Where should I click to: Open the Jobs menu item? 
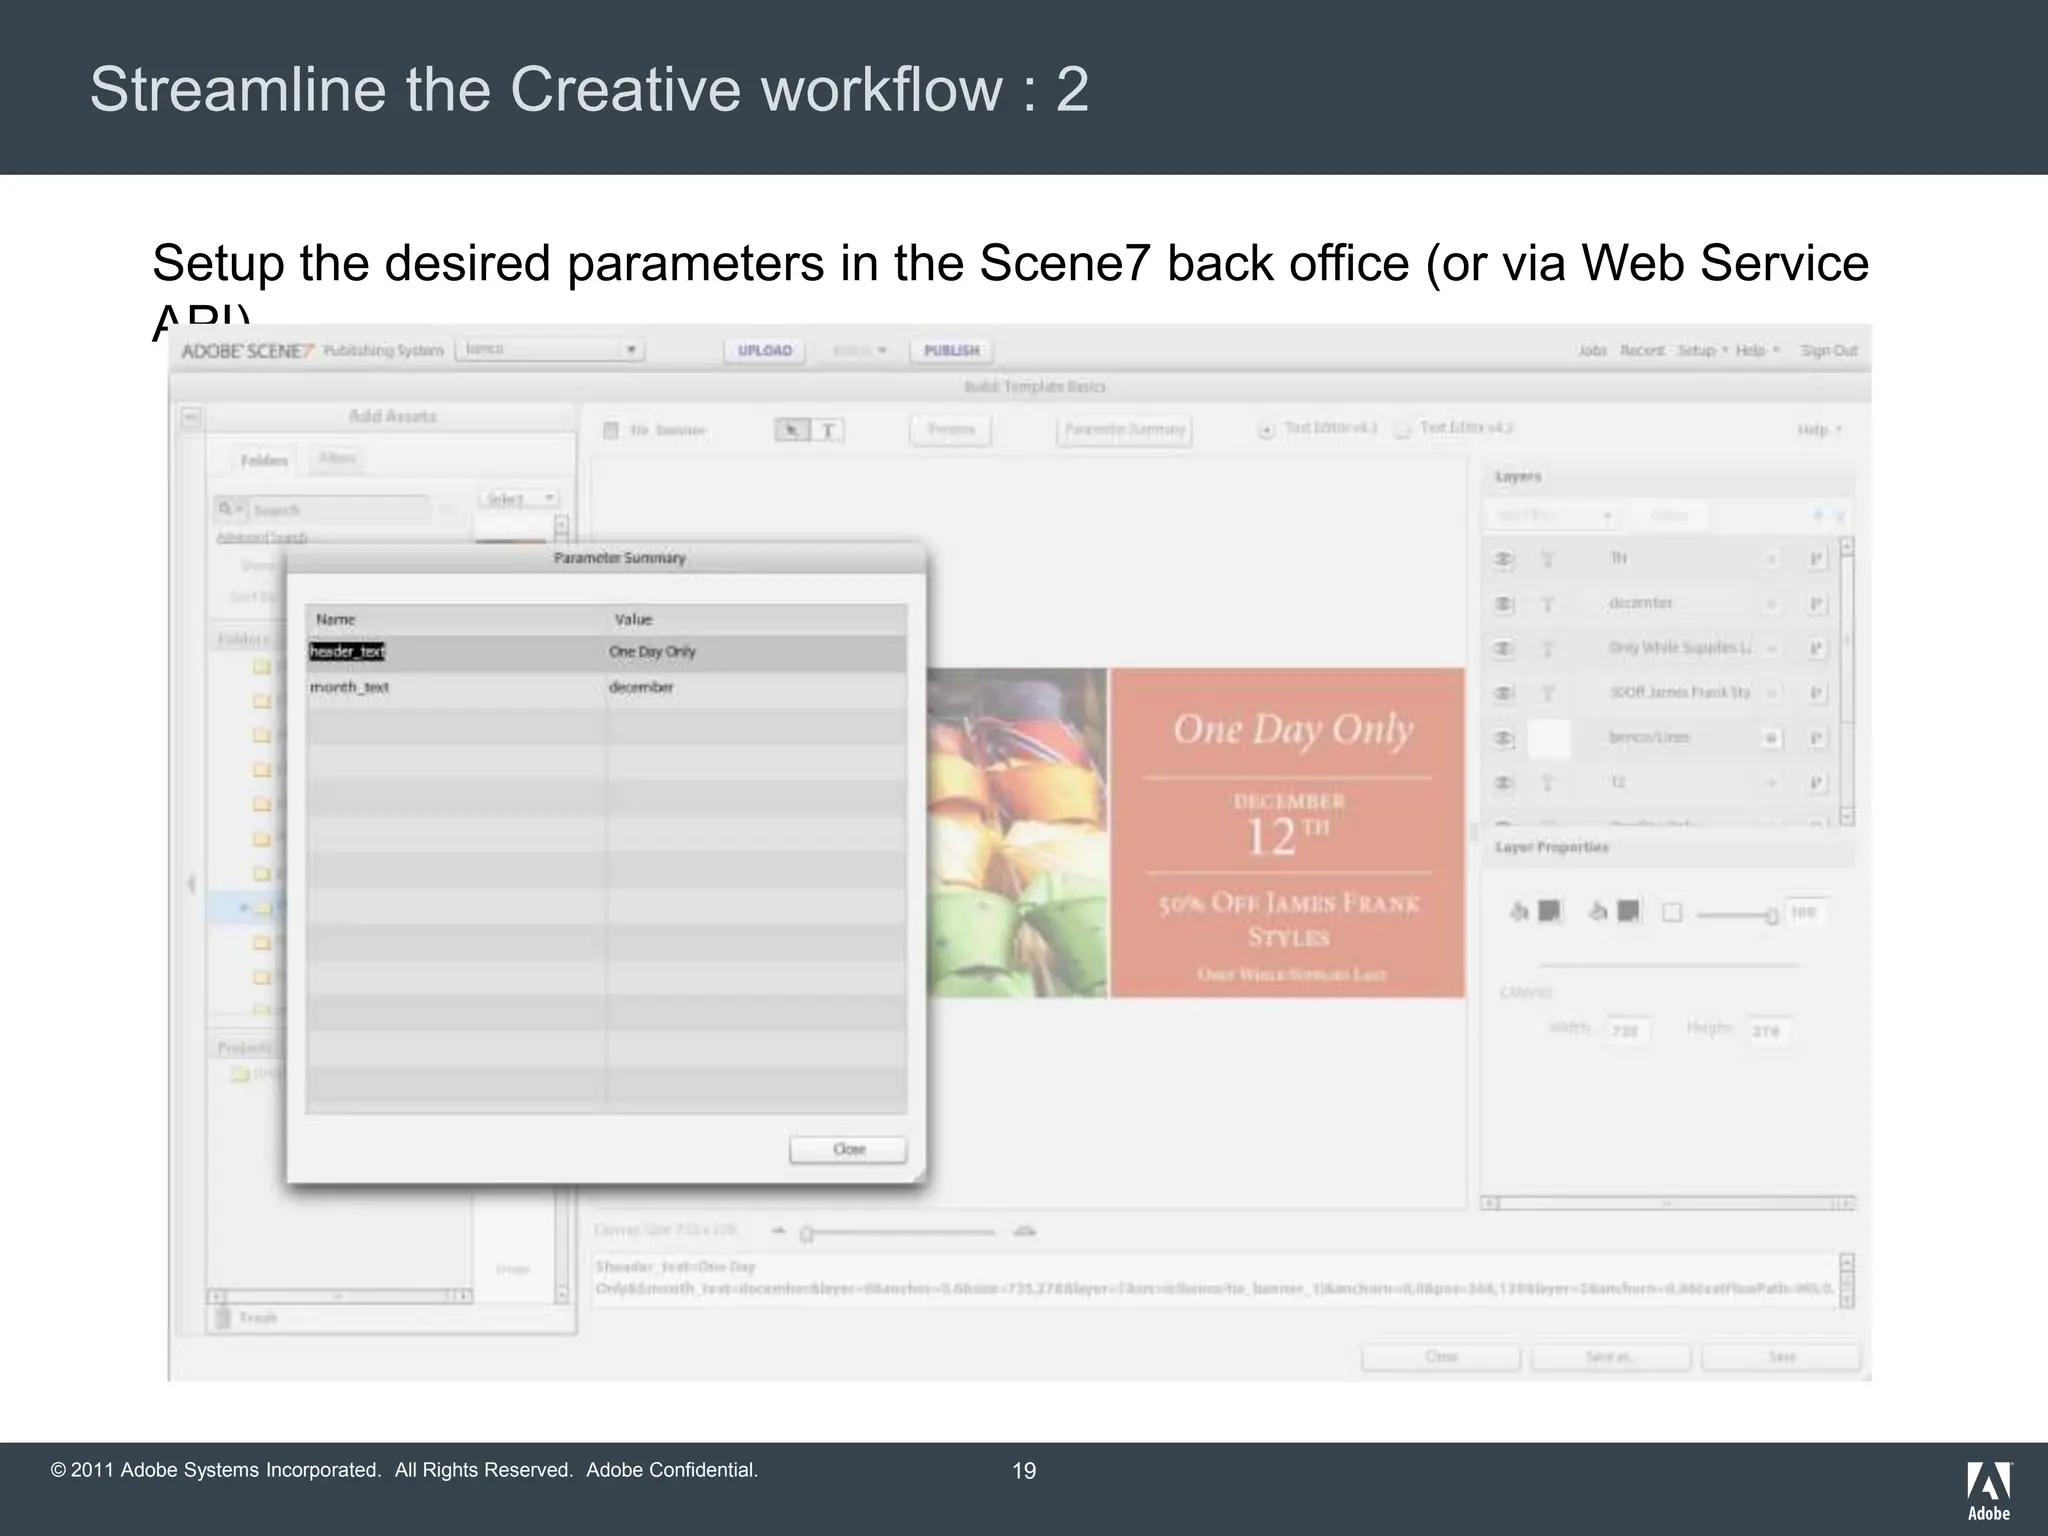coord(1592,350)
